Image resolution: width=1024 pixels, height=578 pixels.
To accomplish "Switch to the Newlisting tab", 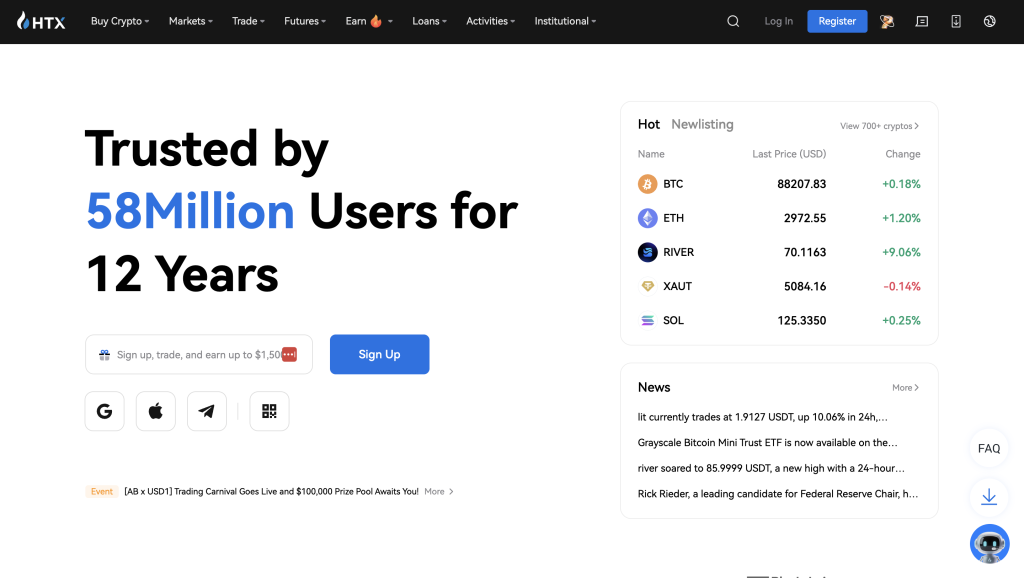I will [x=702, y=124].
